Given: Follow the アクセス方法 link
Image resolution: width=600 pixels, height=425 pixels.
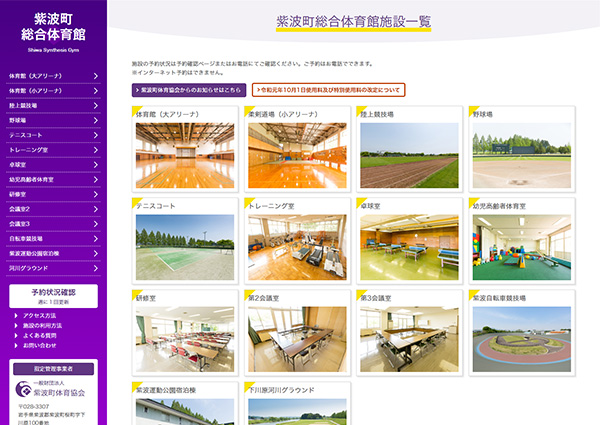Looking at the screenshot, I should click(39, 316).
